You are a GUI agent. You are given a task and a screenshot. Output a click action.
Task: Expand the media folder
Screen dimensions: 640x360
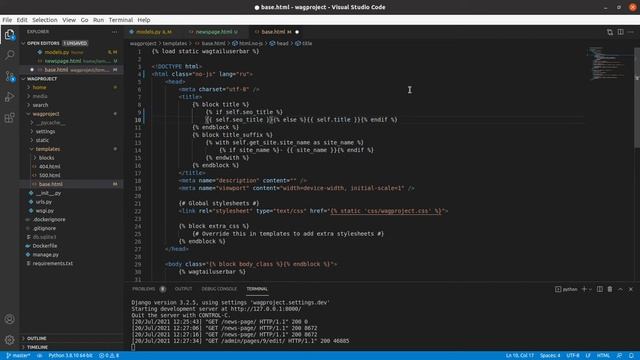coord(72,96)
